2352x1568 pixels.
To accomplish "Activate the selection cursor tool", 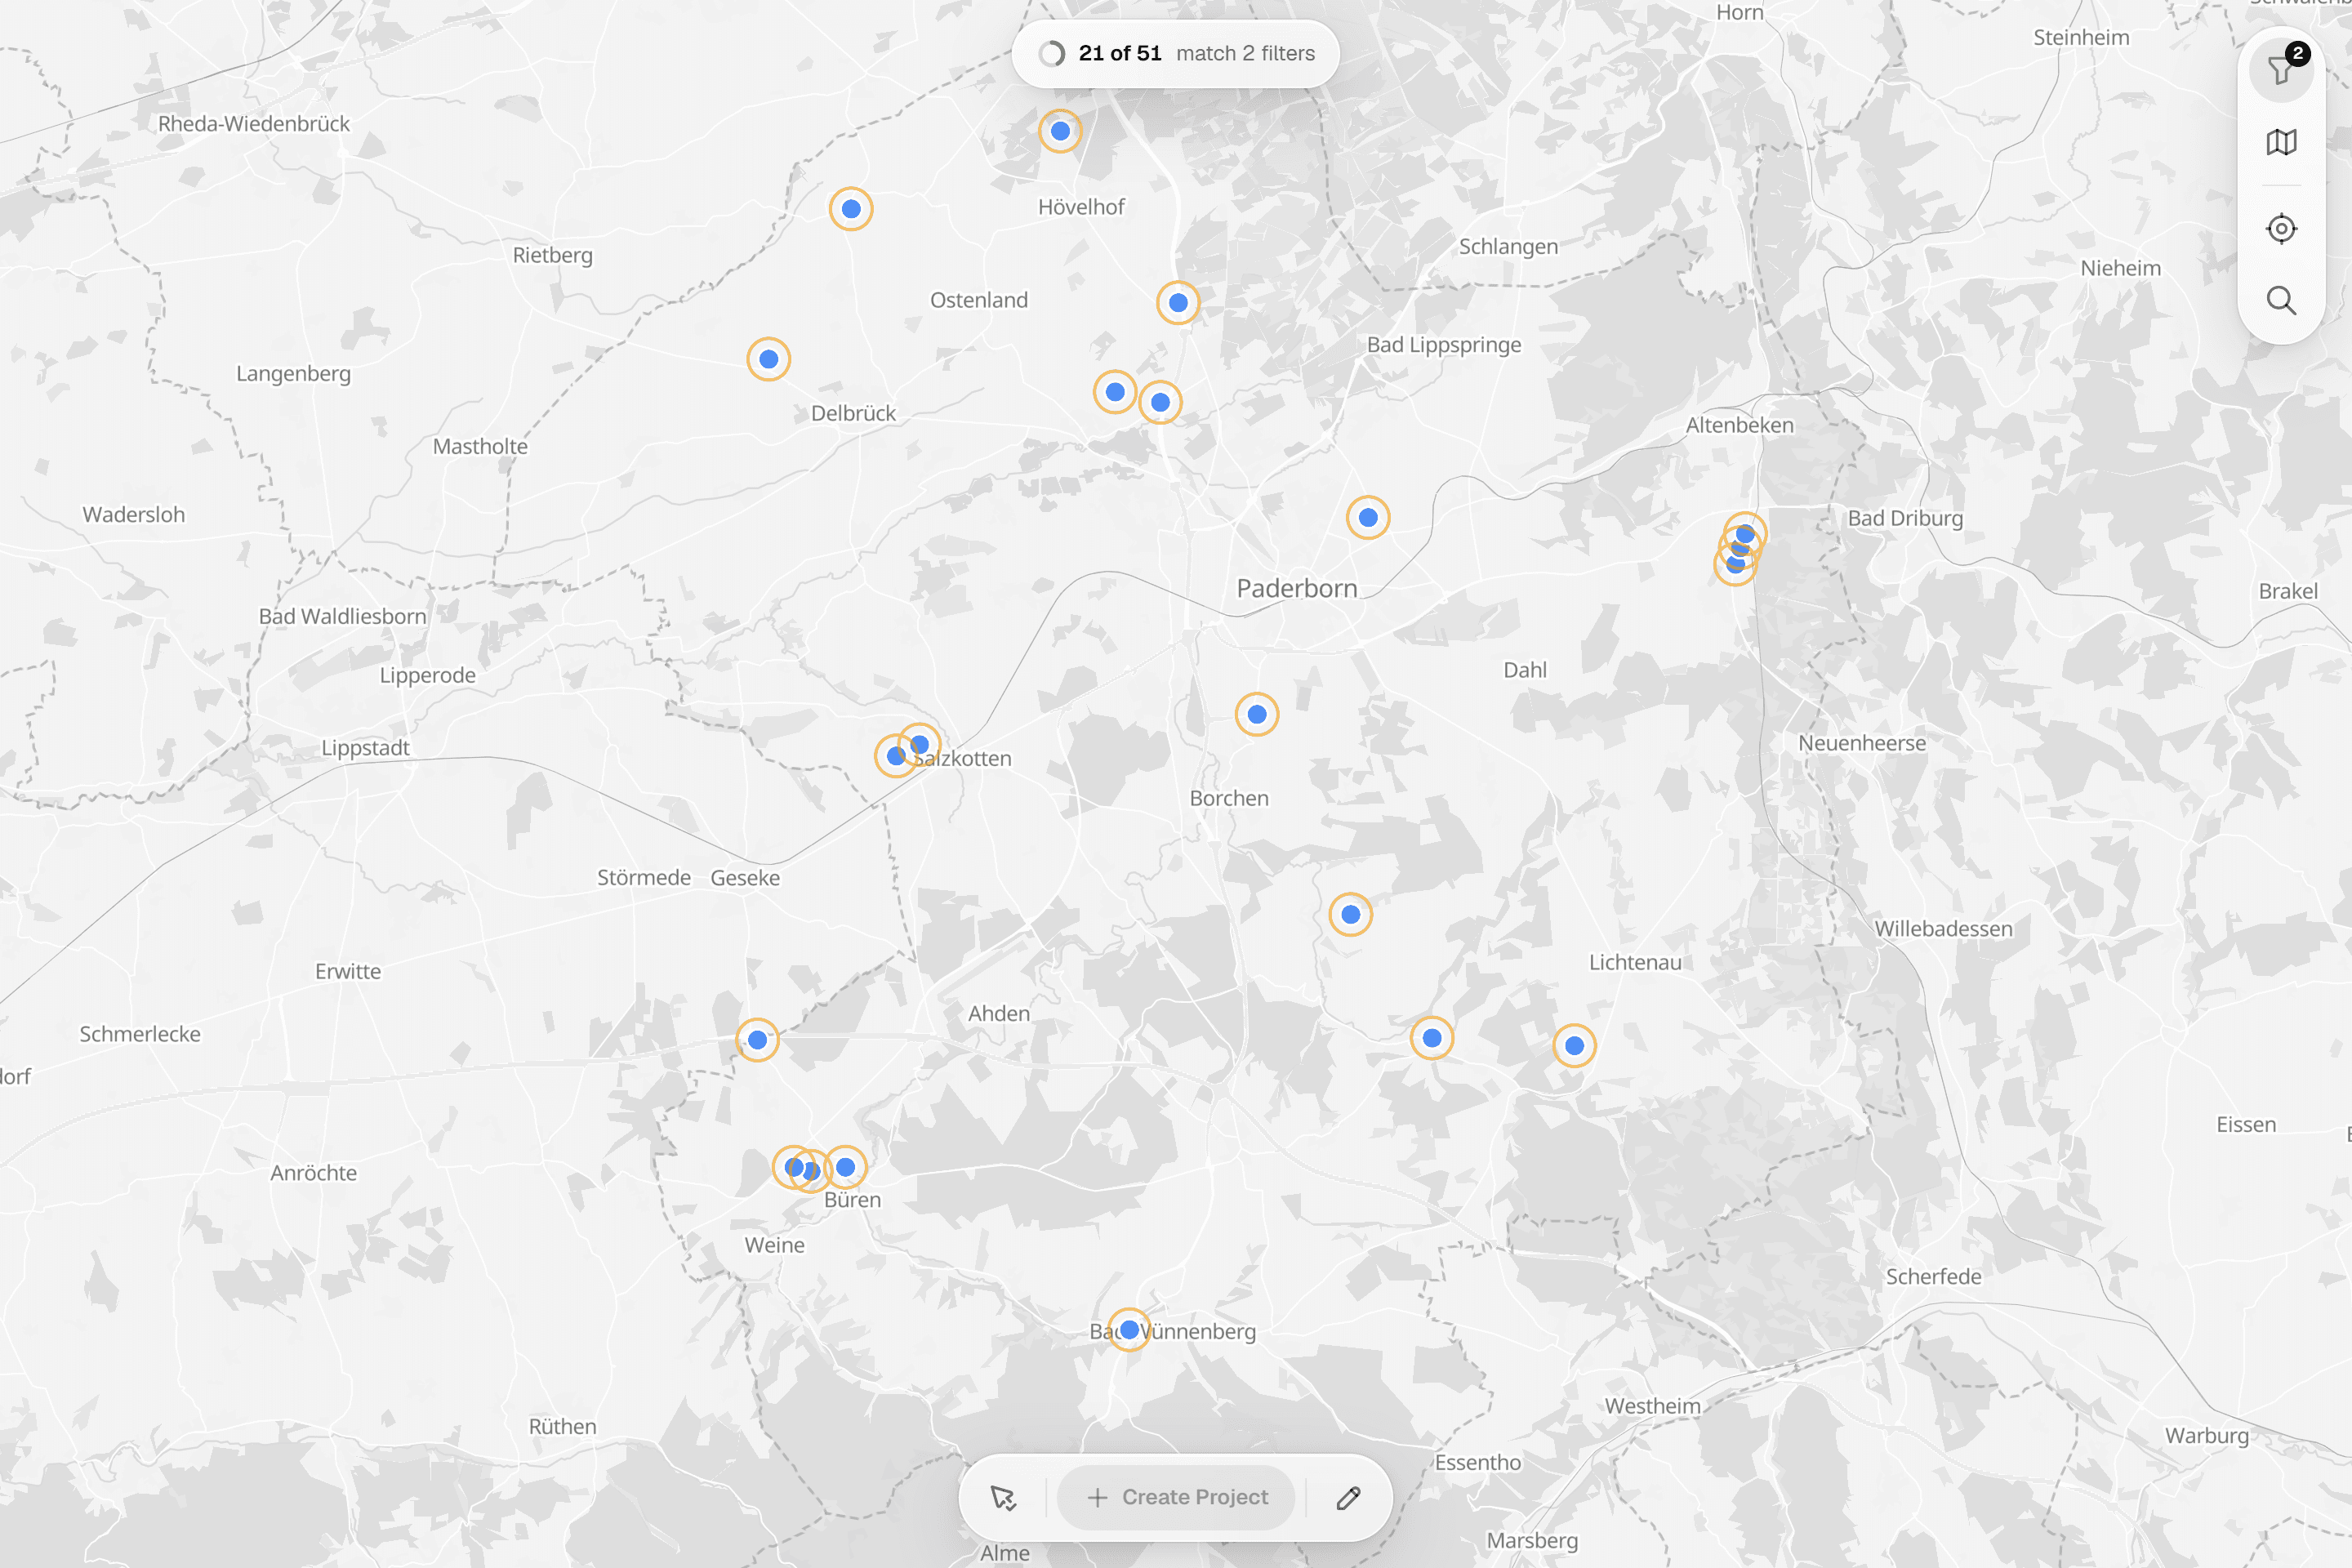I will (x=1003, y=1497).
